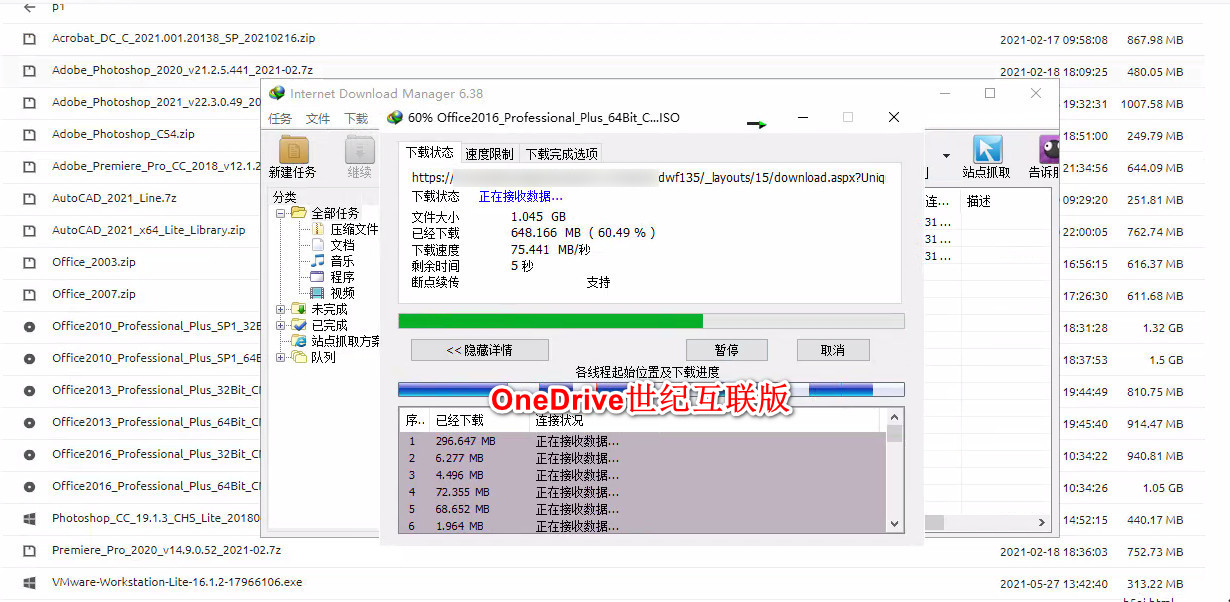Collapse the 全部任务 tree node

pos(281,213)
